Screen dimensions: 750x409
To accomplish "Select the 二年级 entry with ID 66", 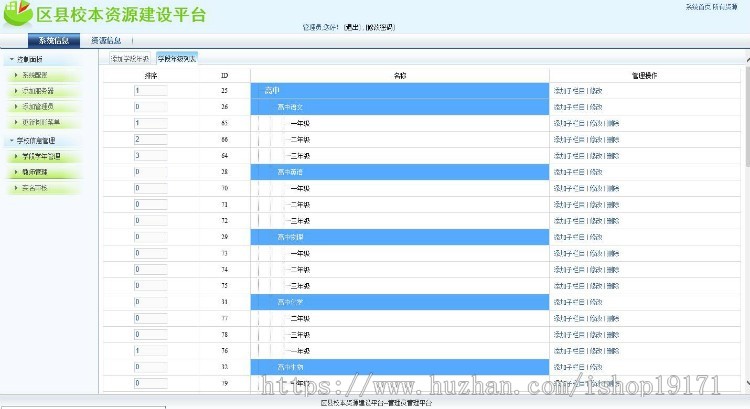I will tap(300, 140).
